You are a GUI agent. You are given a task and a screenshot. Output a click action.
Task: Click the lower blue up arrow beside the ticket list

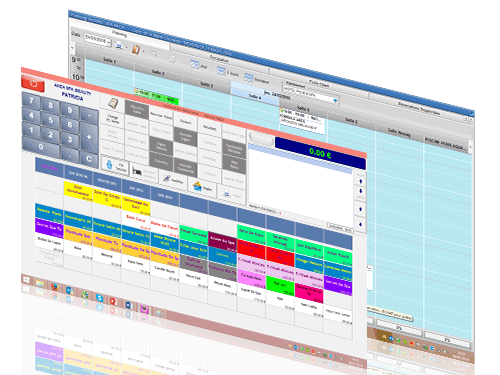point(360,209)
